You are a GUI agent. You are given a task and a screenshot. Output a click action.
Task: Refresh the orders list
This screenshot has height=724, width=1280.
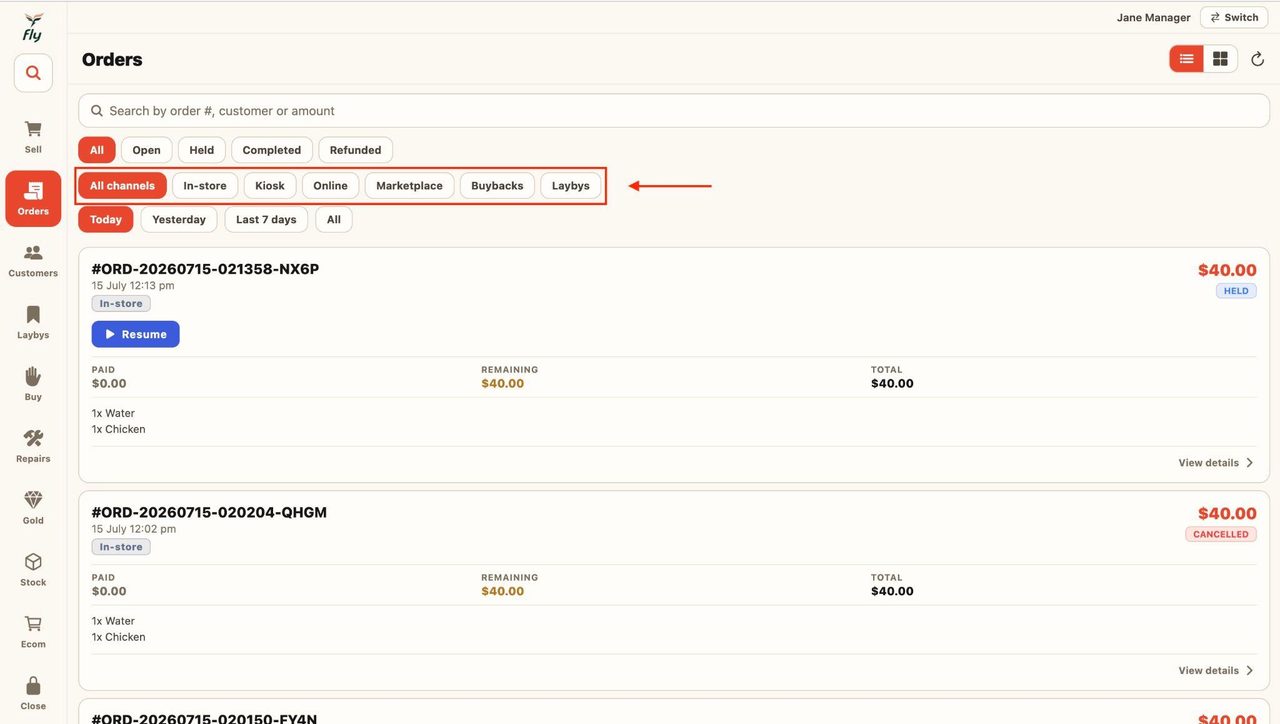[x=1258, y=60]
